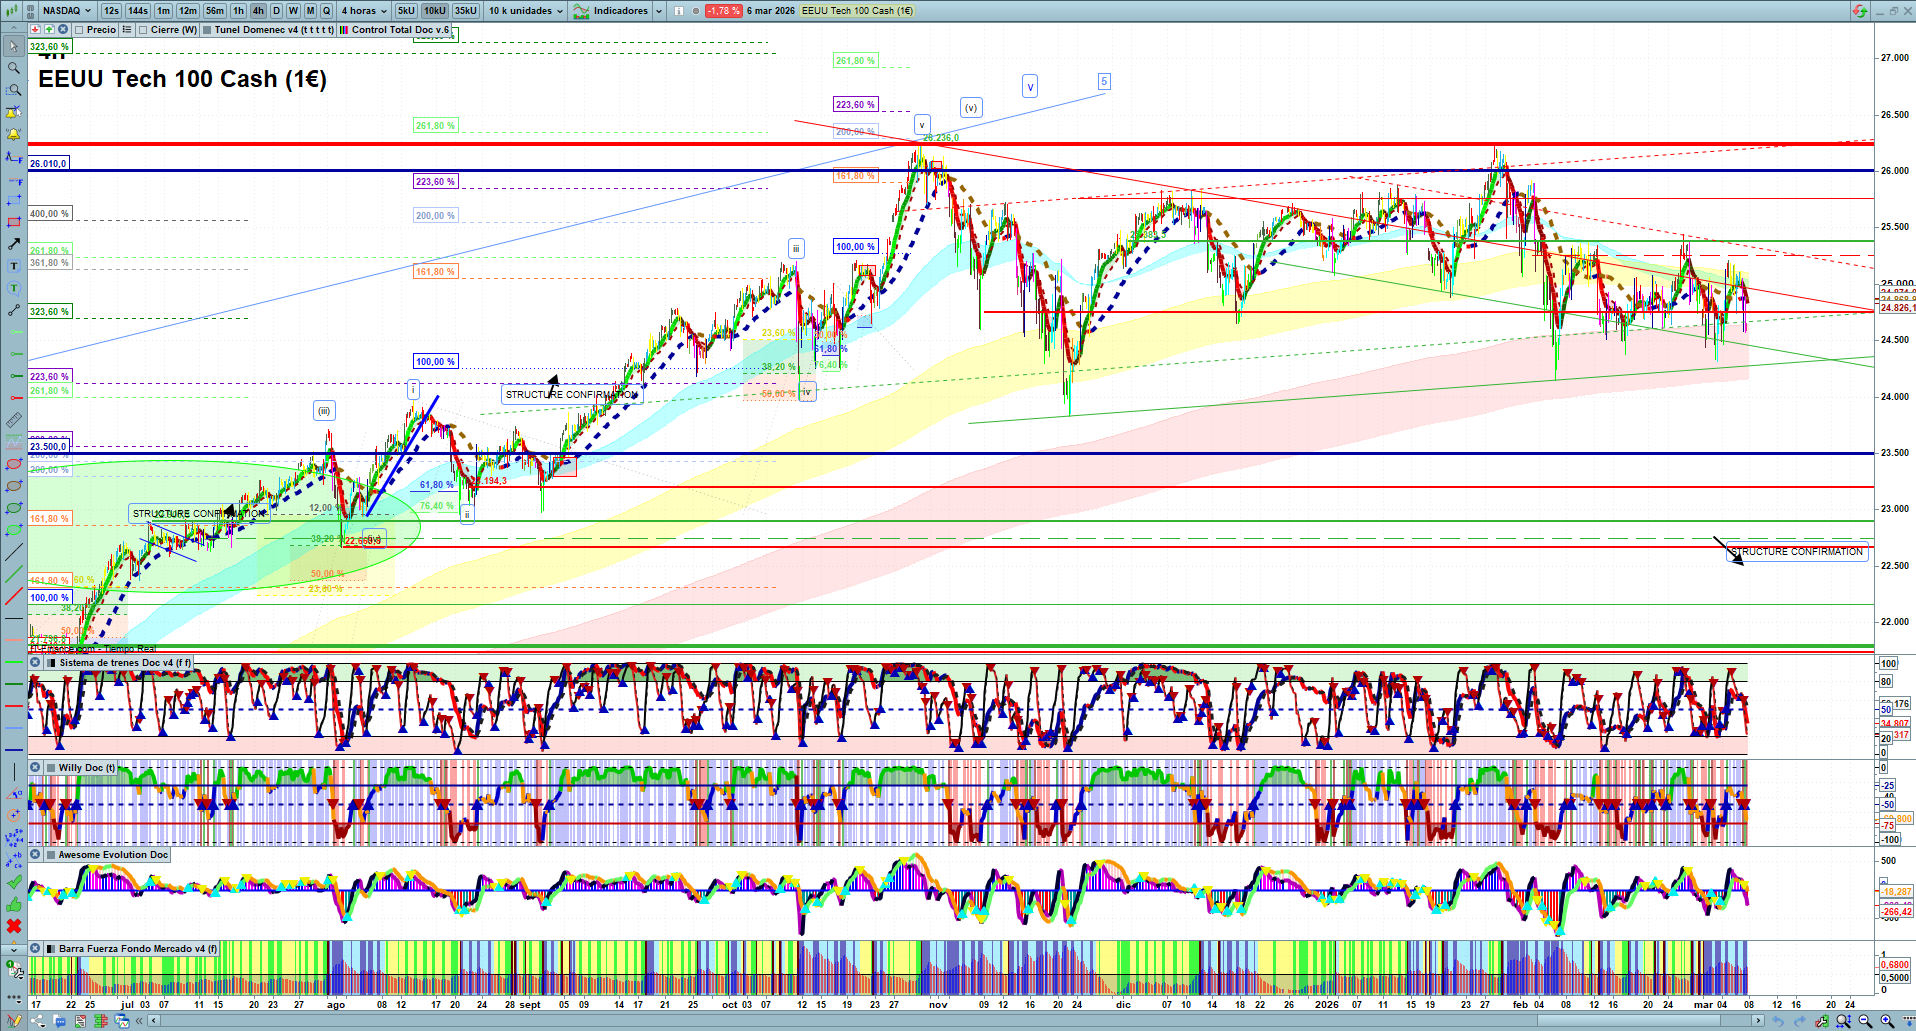Click the Tunel Domenec v4 indicator label
The height and width of the screenshot is (1031, 1916).
click(273, 30)
